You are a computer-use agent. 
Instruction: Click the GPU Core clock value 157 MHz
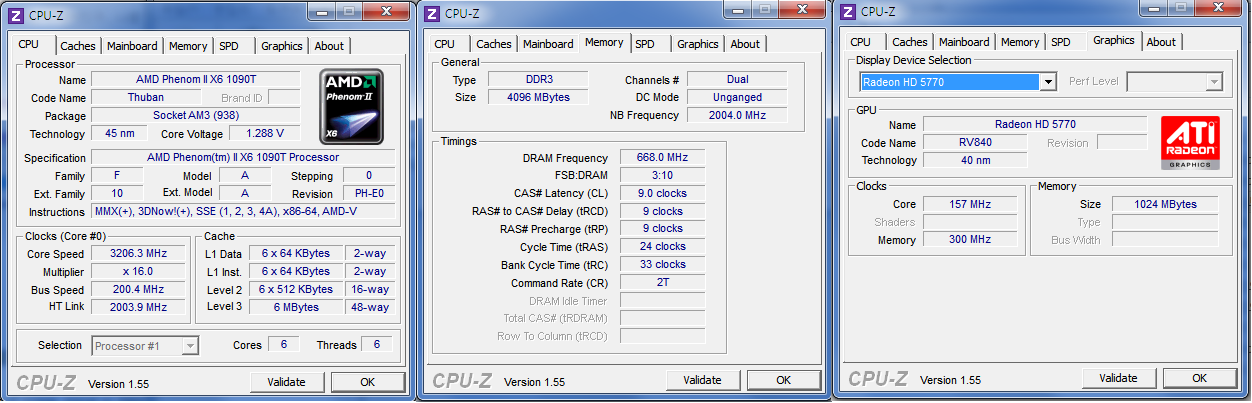970,204
